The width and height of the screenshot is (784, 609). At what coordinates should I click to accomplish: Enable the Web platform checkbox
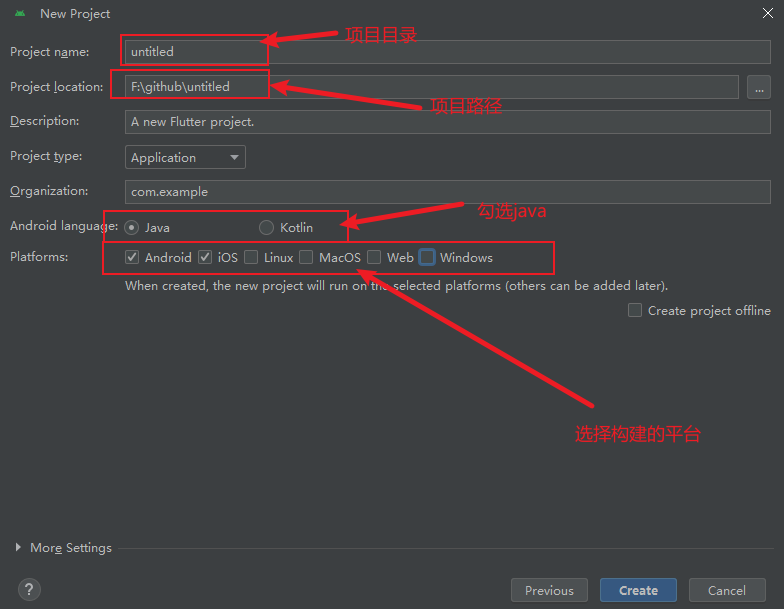click(x=374, y=257)
